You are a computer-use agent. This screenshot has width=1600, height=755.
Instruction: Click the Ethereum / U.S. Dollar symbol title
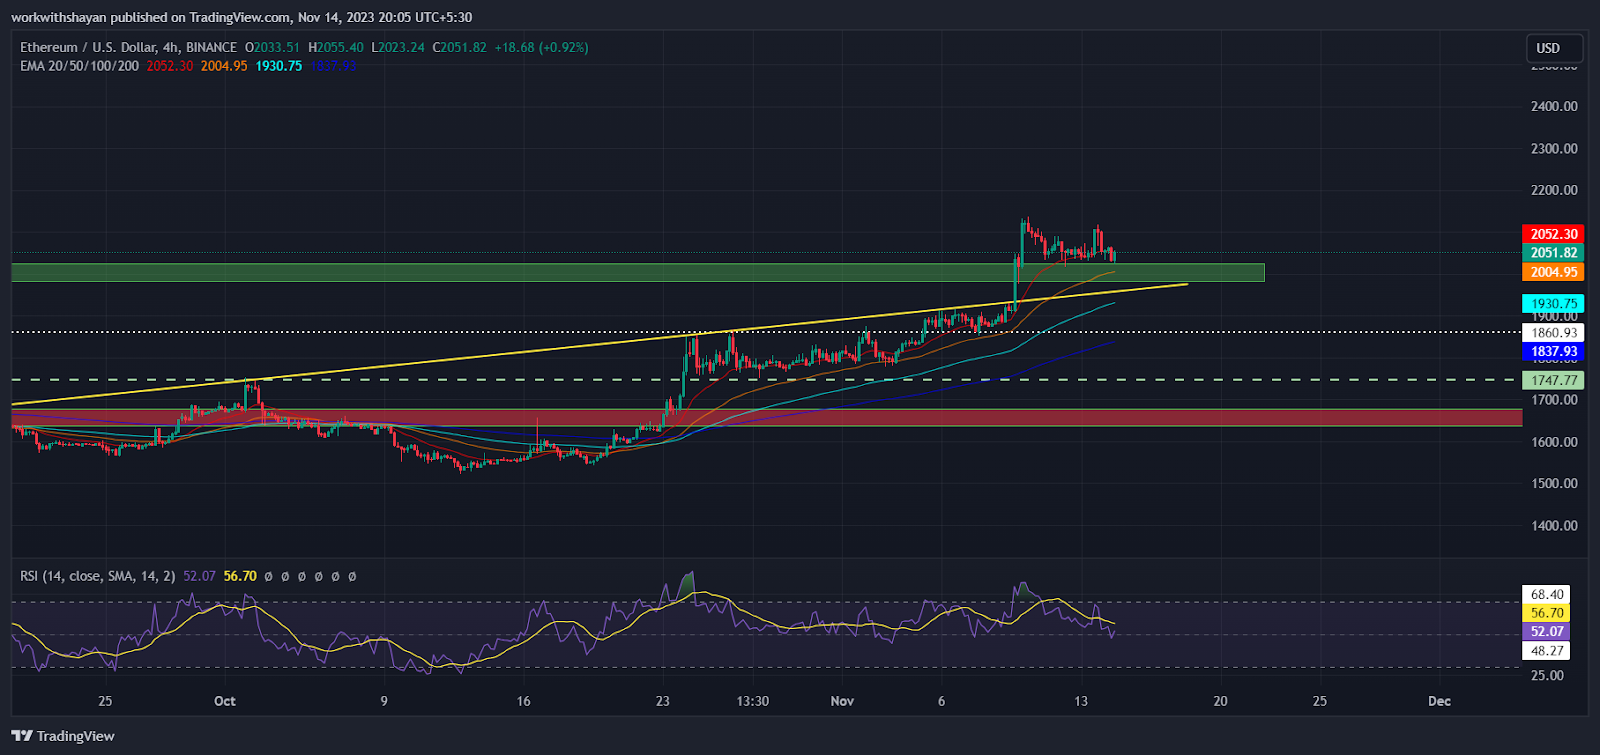coord(128,47)
